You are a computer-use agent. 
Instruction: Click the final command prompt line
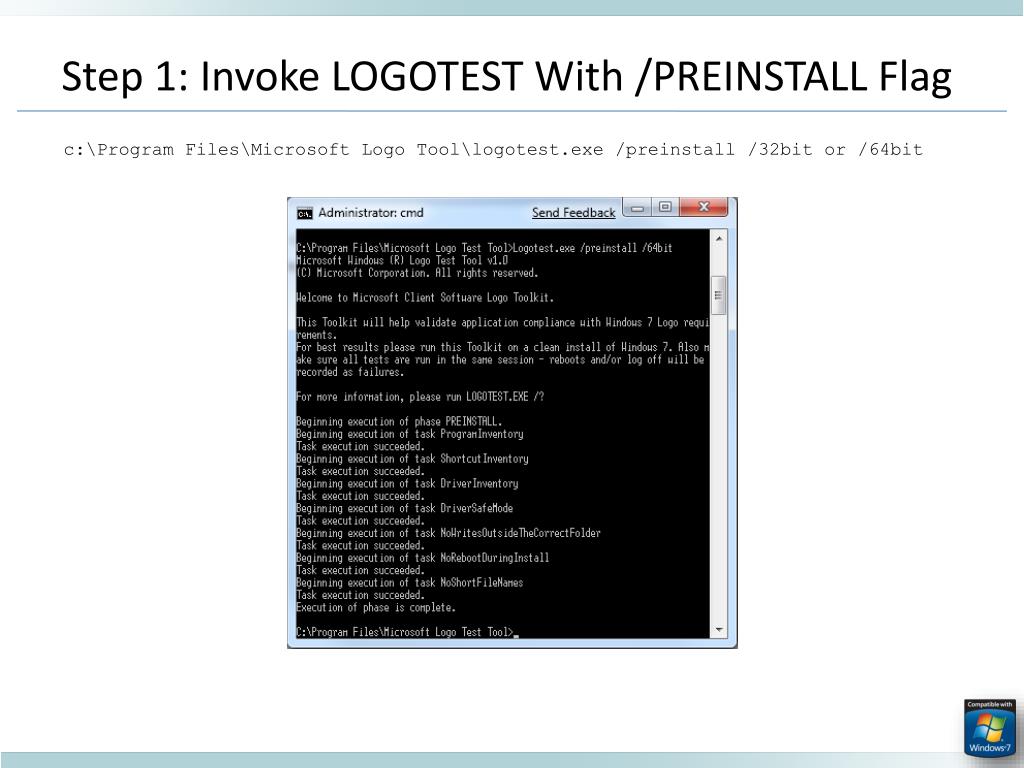click(x=407, y=632)
